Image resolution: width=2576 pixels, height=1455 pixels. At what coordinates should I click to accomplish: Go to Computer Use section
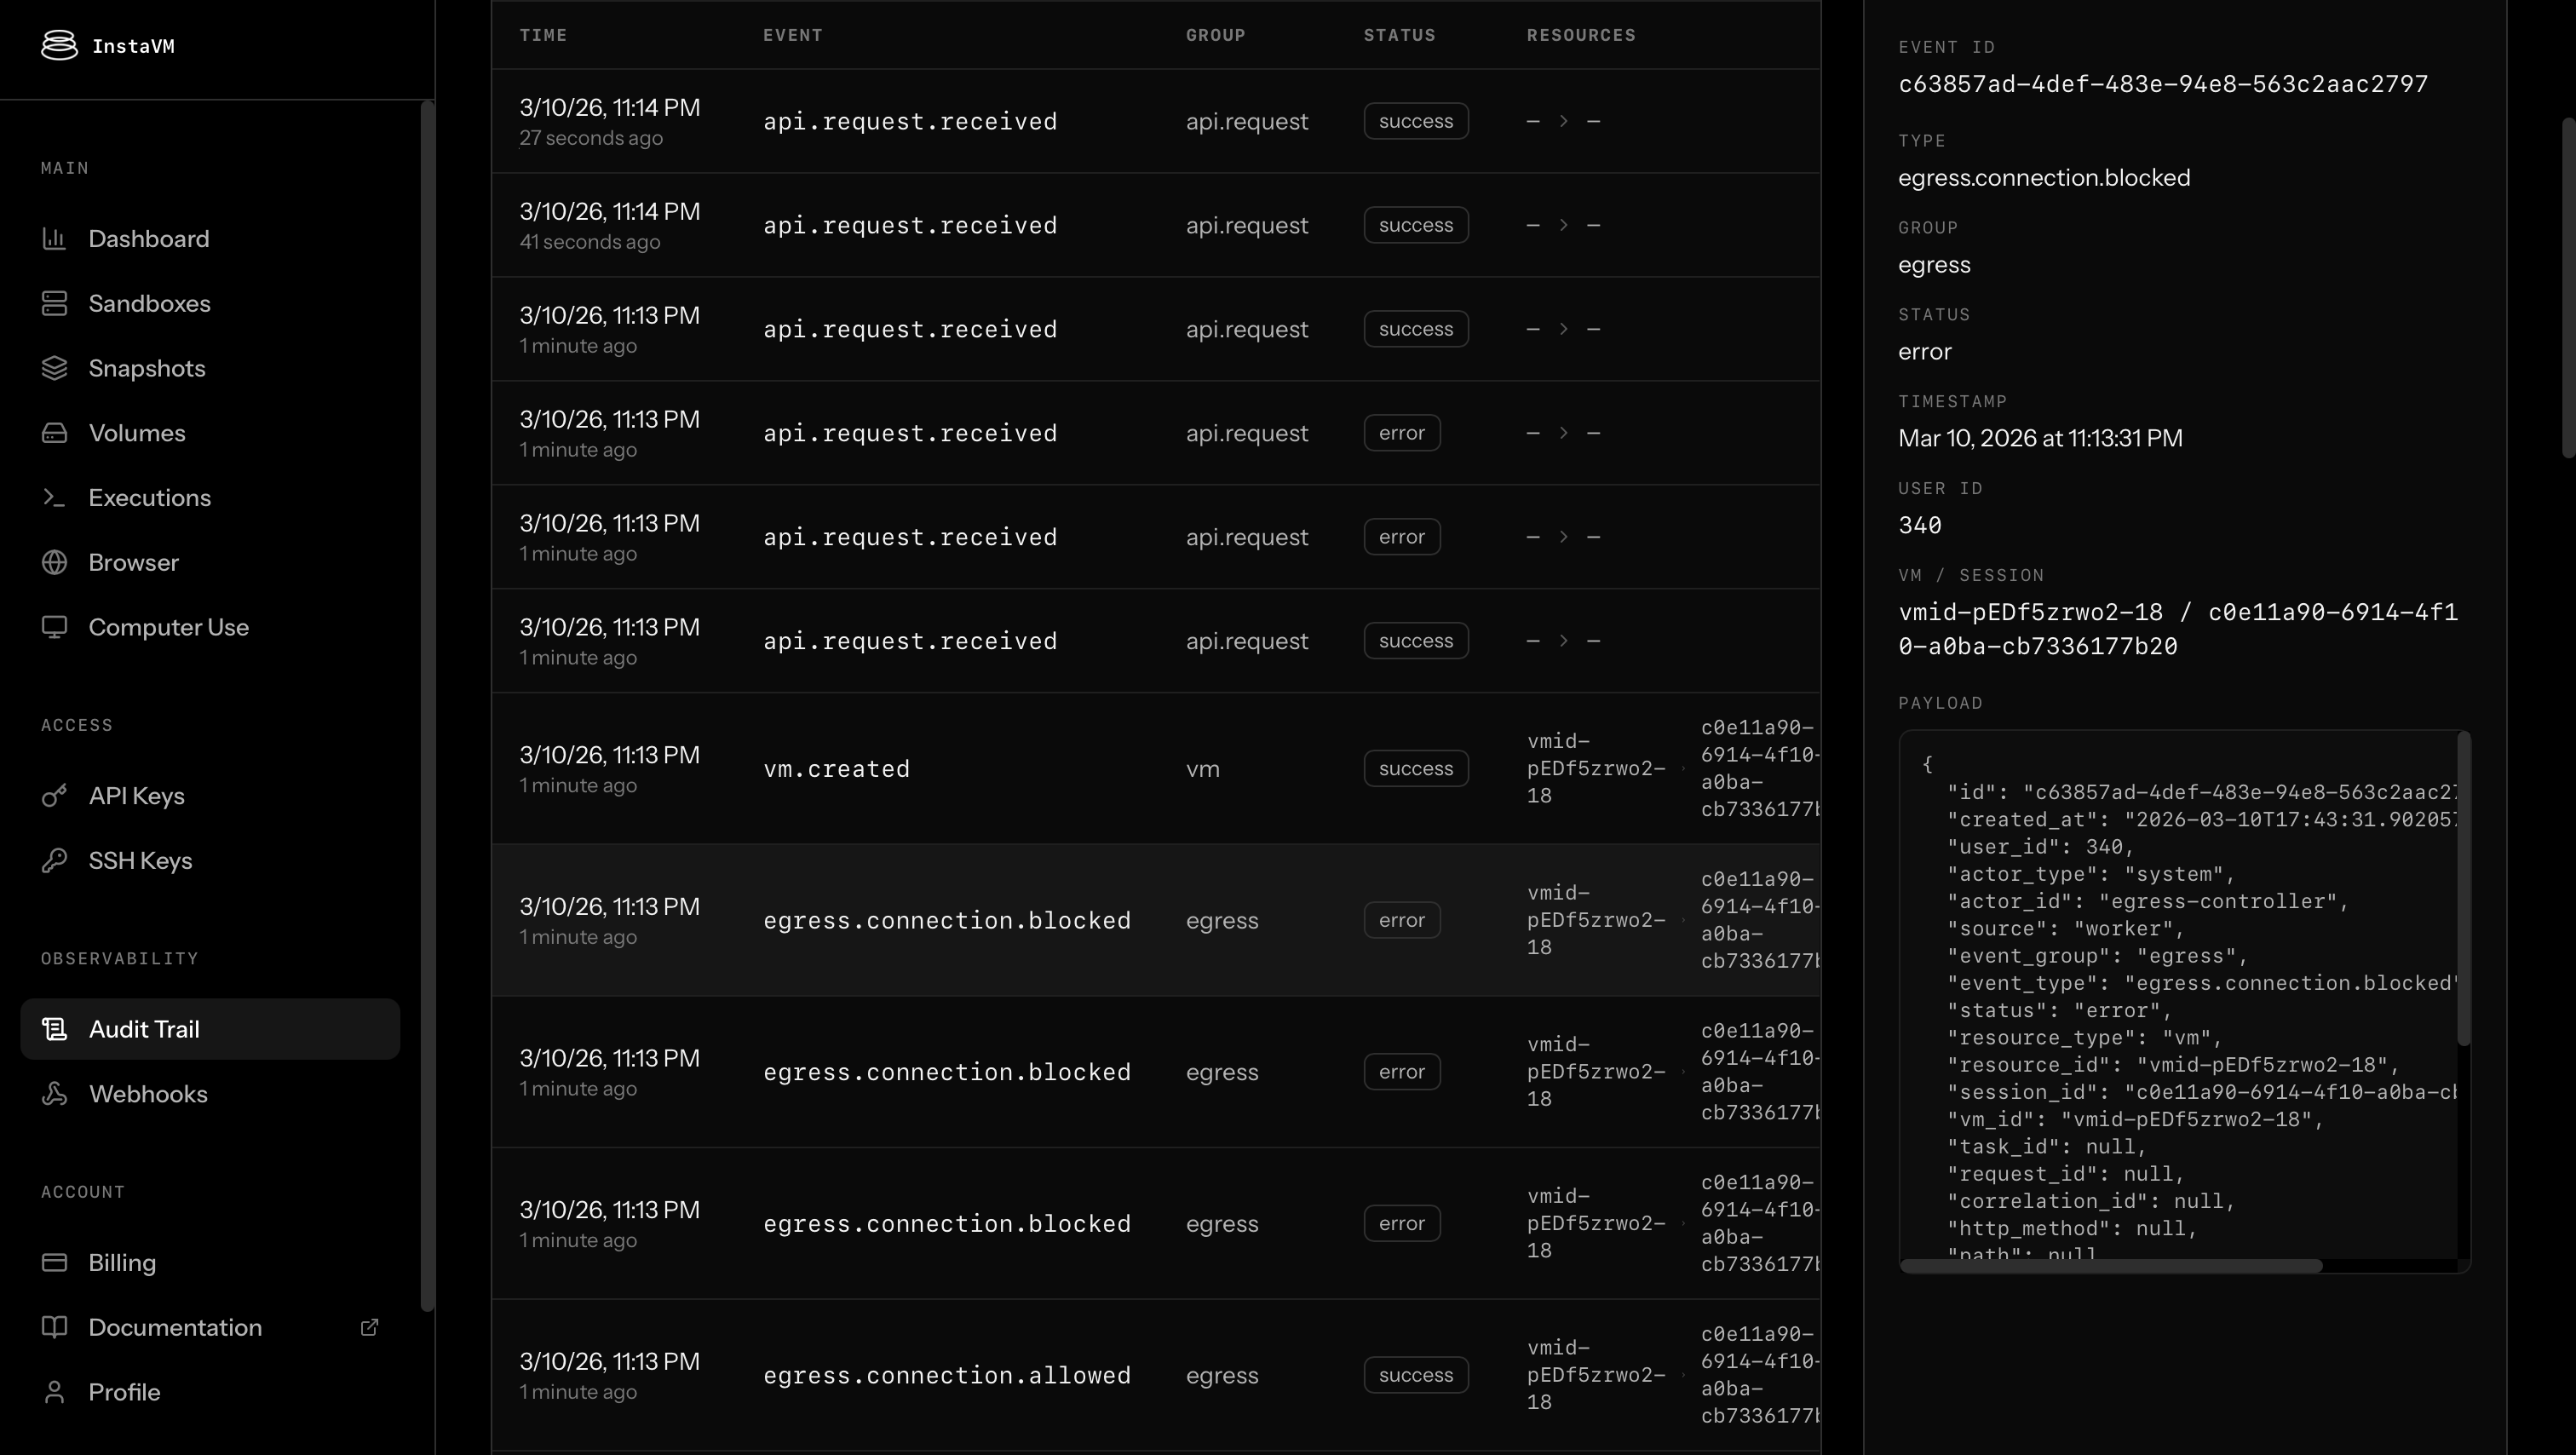tap(168, 627)
